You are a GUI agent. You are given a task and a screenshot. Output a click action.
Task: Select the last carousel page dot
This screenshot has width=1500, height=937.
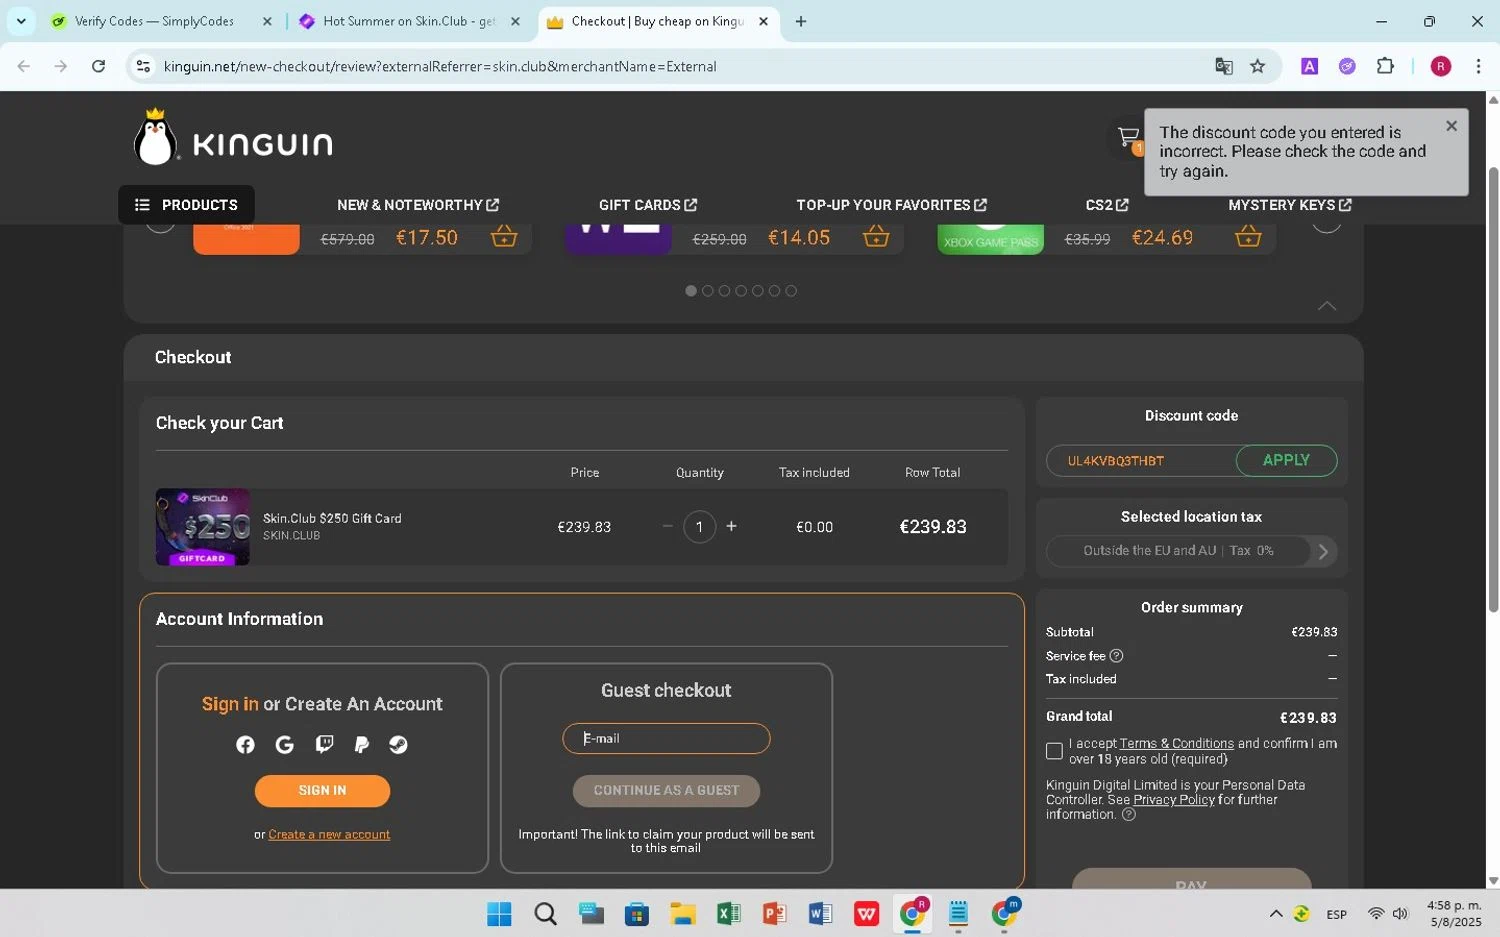click(x=791, y=291)
